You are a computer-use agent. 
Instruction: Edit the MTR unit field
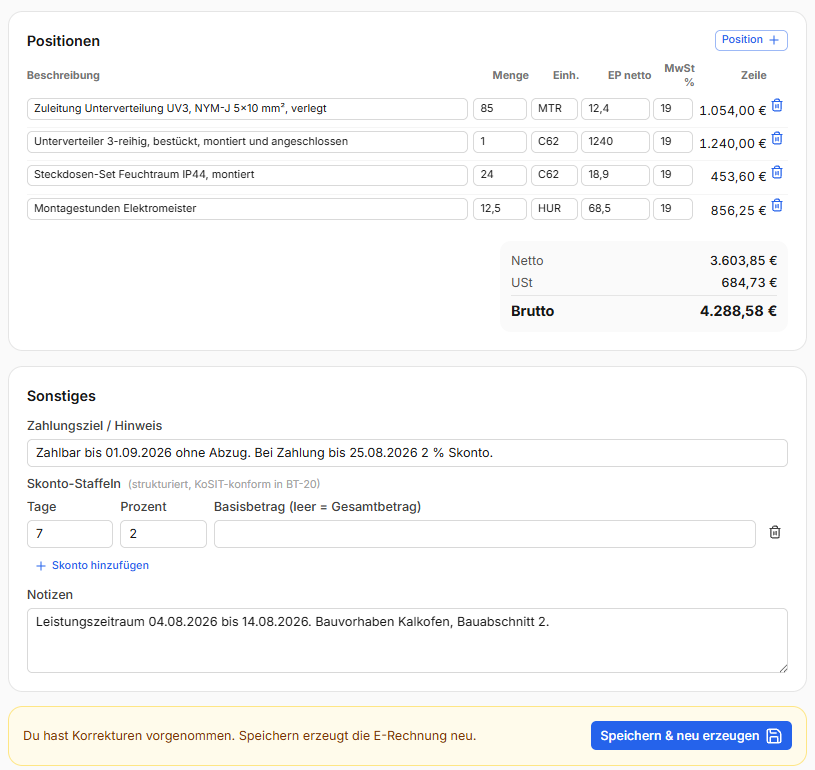coord(554,109)
